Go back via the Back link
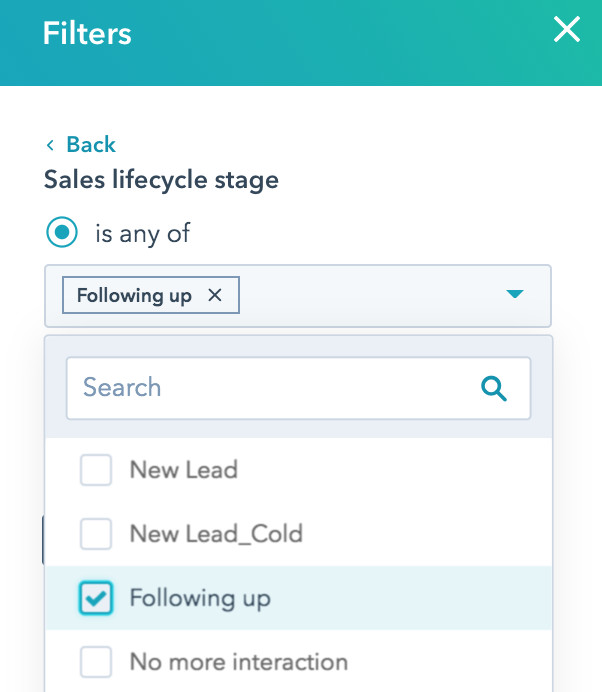Image resolution: width=602 pixels, height=692 pixels. pyautogui.click(x=90, y=145)
